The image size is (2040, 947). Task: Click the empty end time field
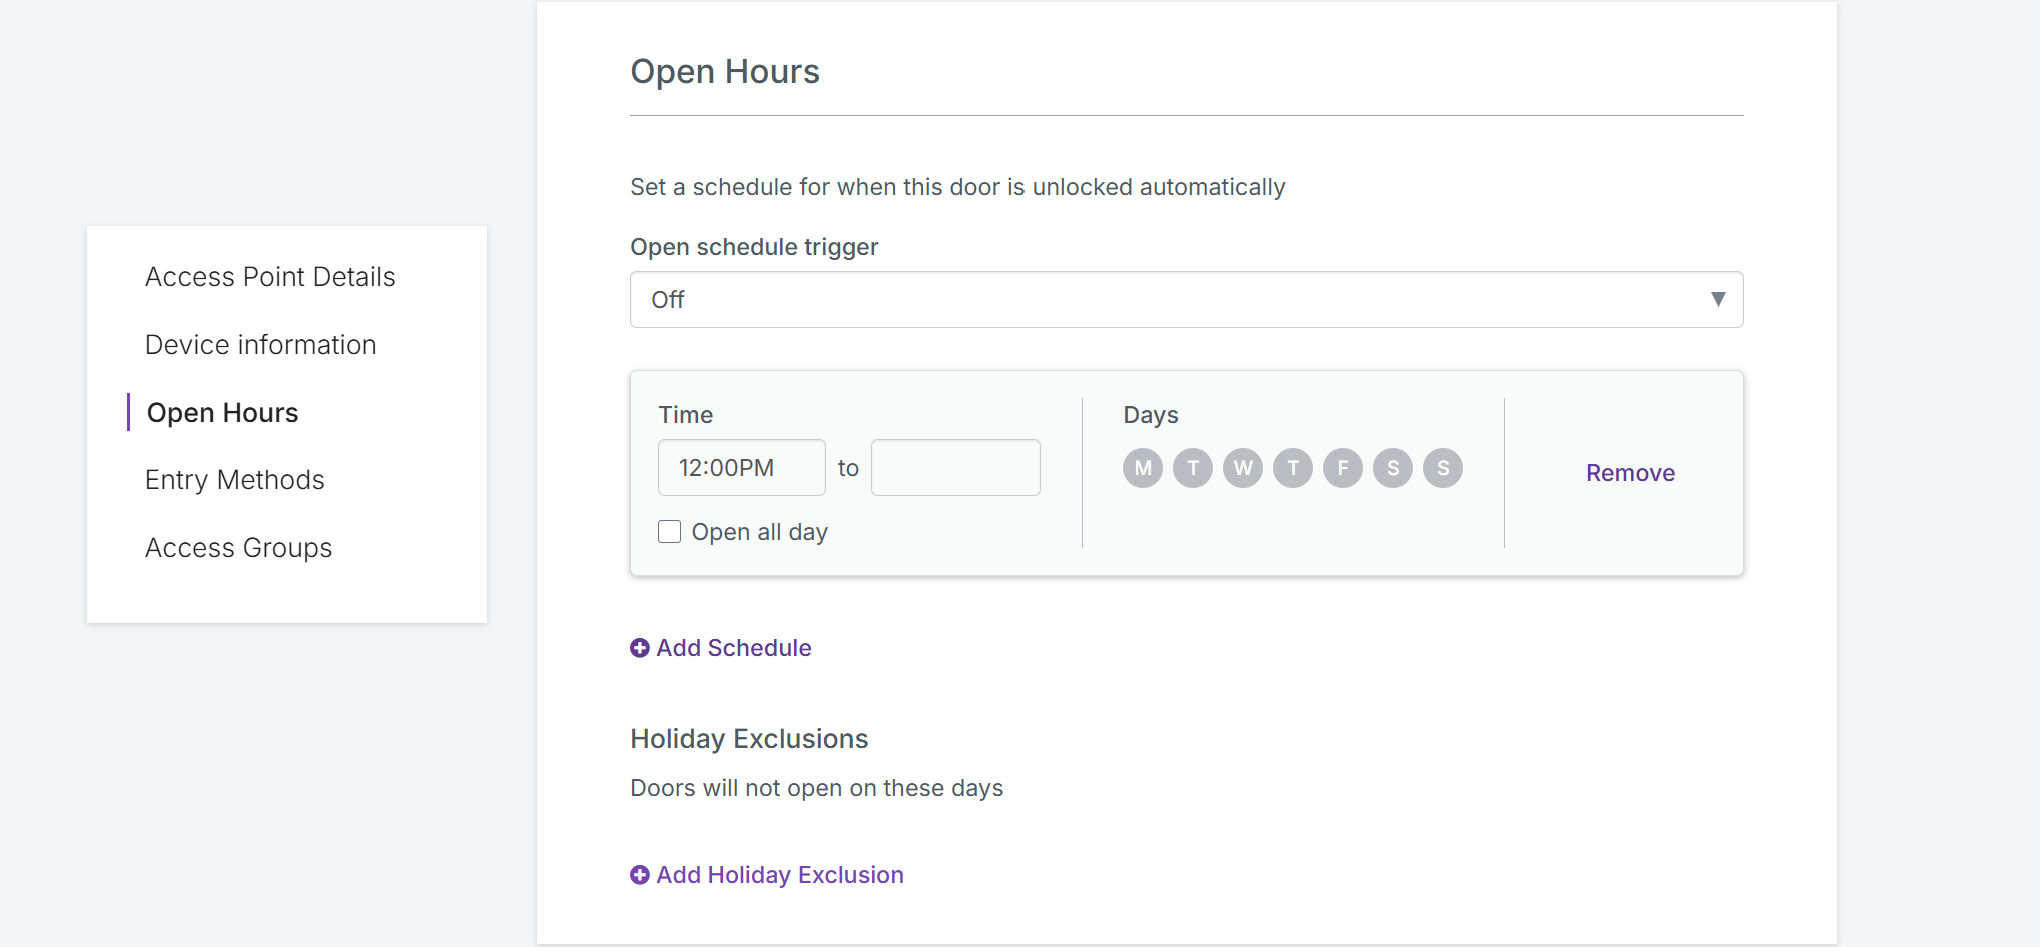coord(955,468)
